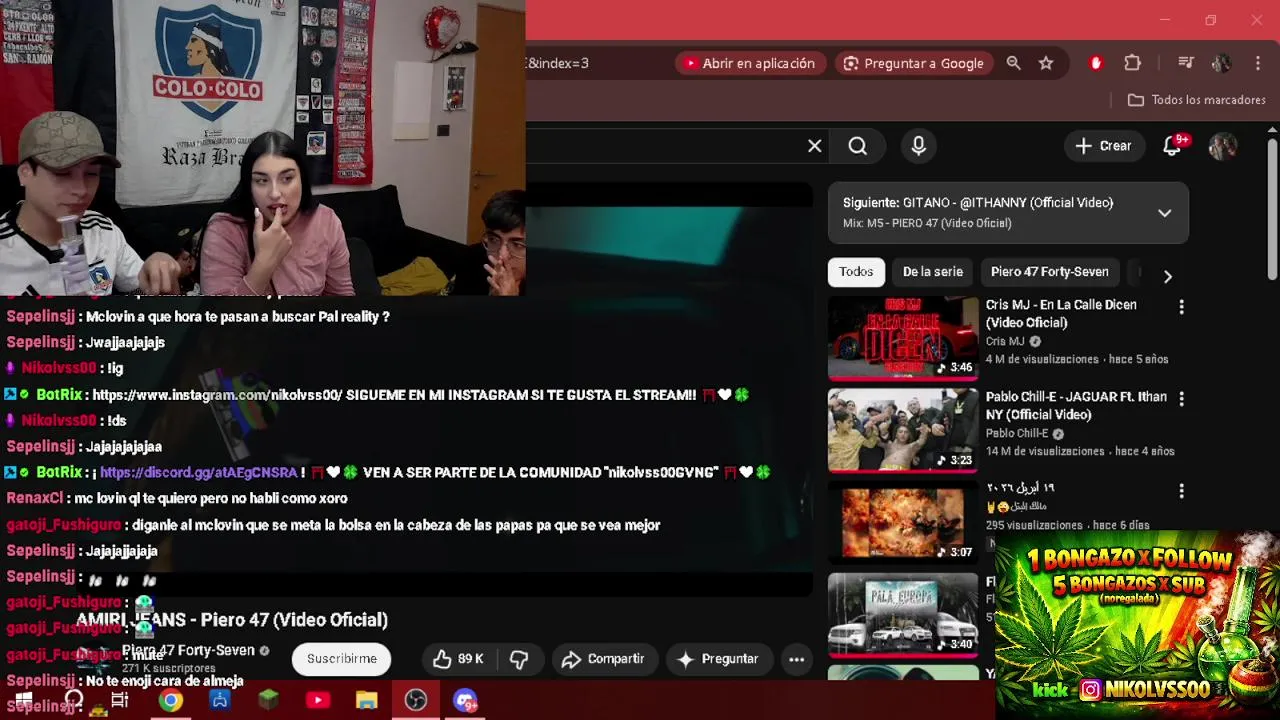Open the Chrome profile avatar
1280x720 pixels.
point(1221,63)
